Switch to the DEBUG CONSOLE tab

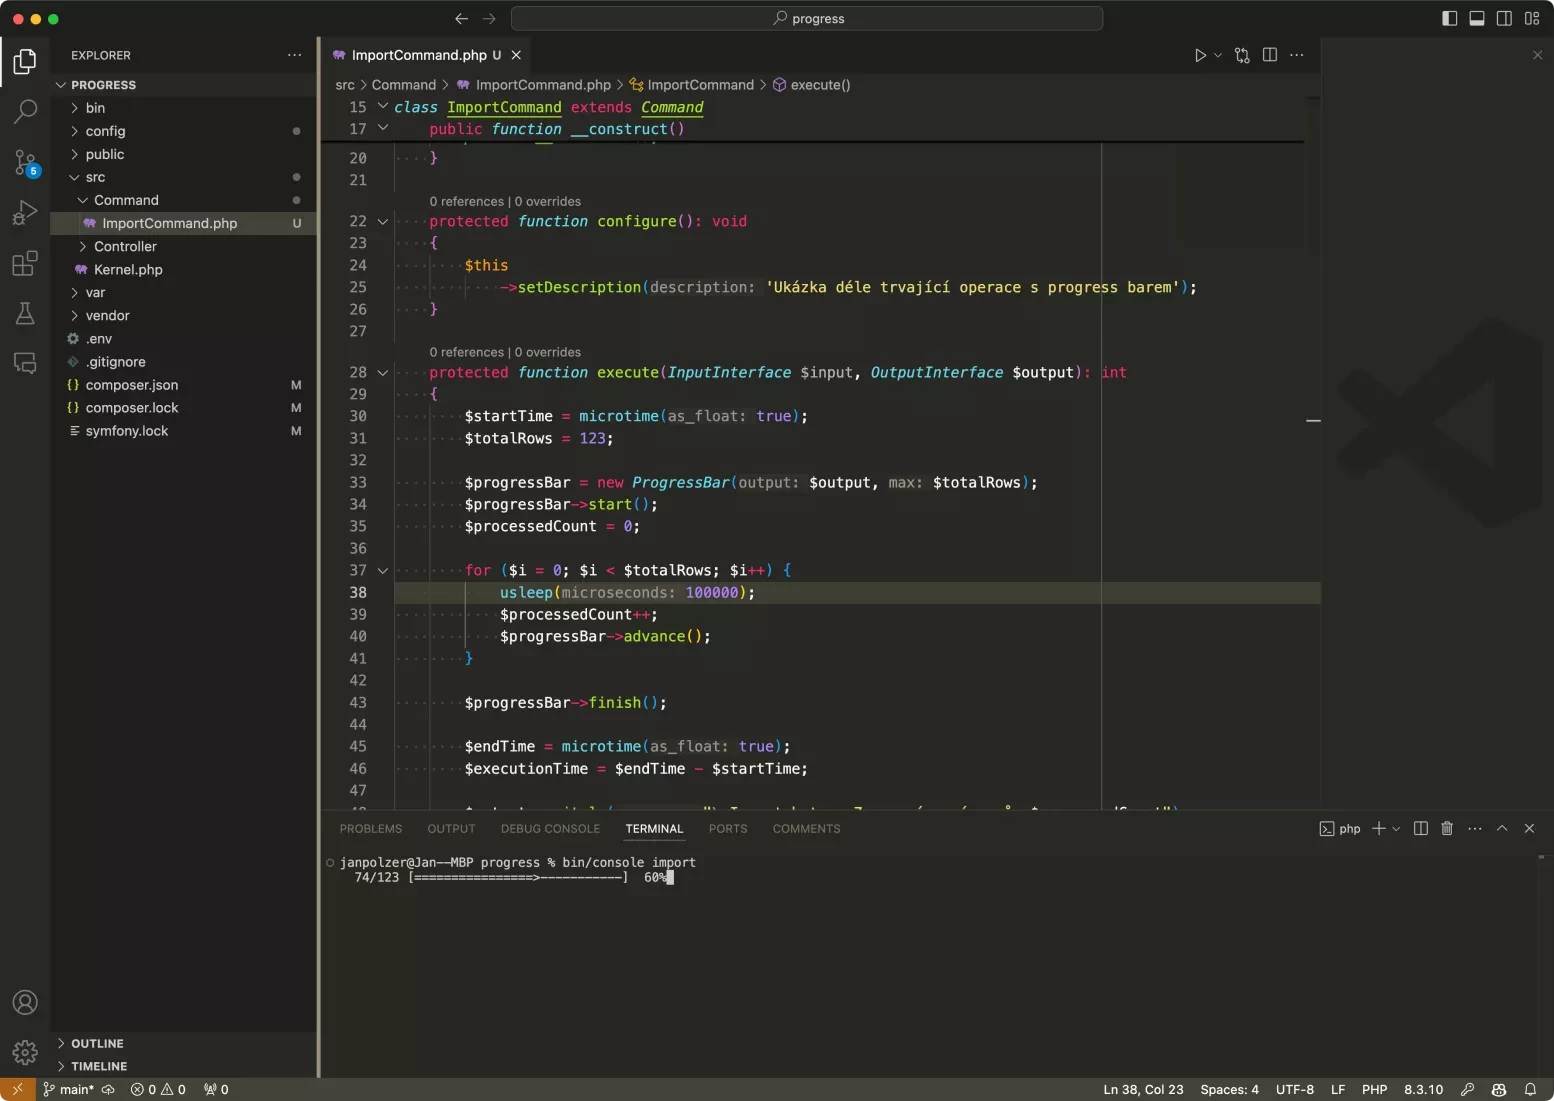(550, 828)
